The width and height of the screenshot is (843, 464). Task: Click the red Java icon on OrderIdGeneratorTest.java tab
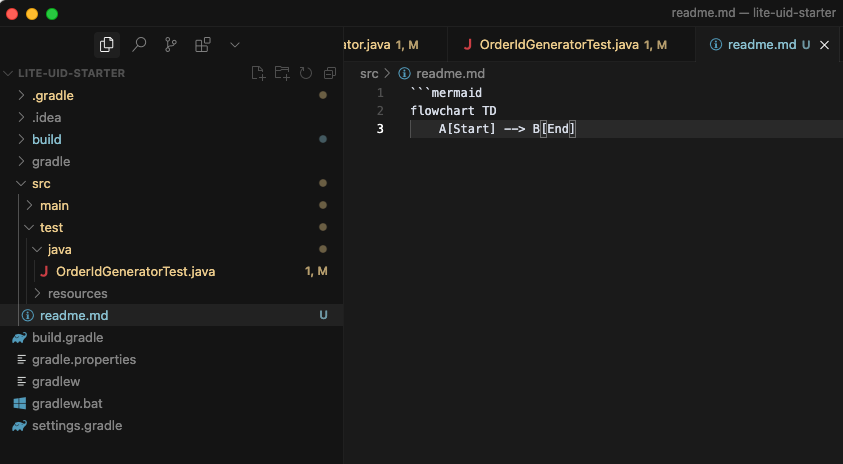(x=467, y=45)
